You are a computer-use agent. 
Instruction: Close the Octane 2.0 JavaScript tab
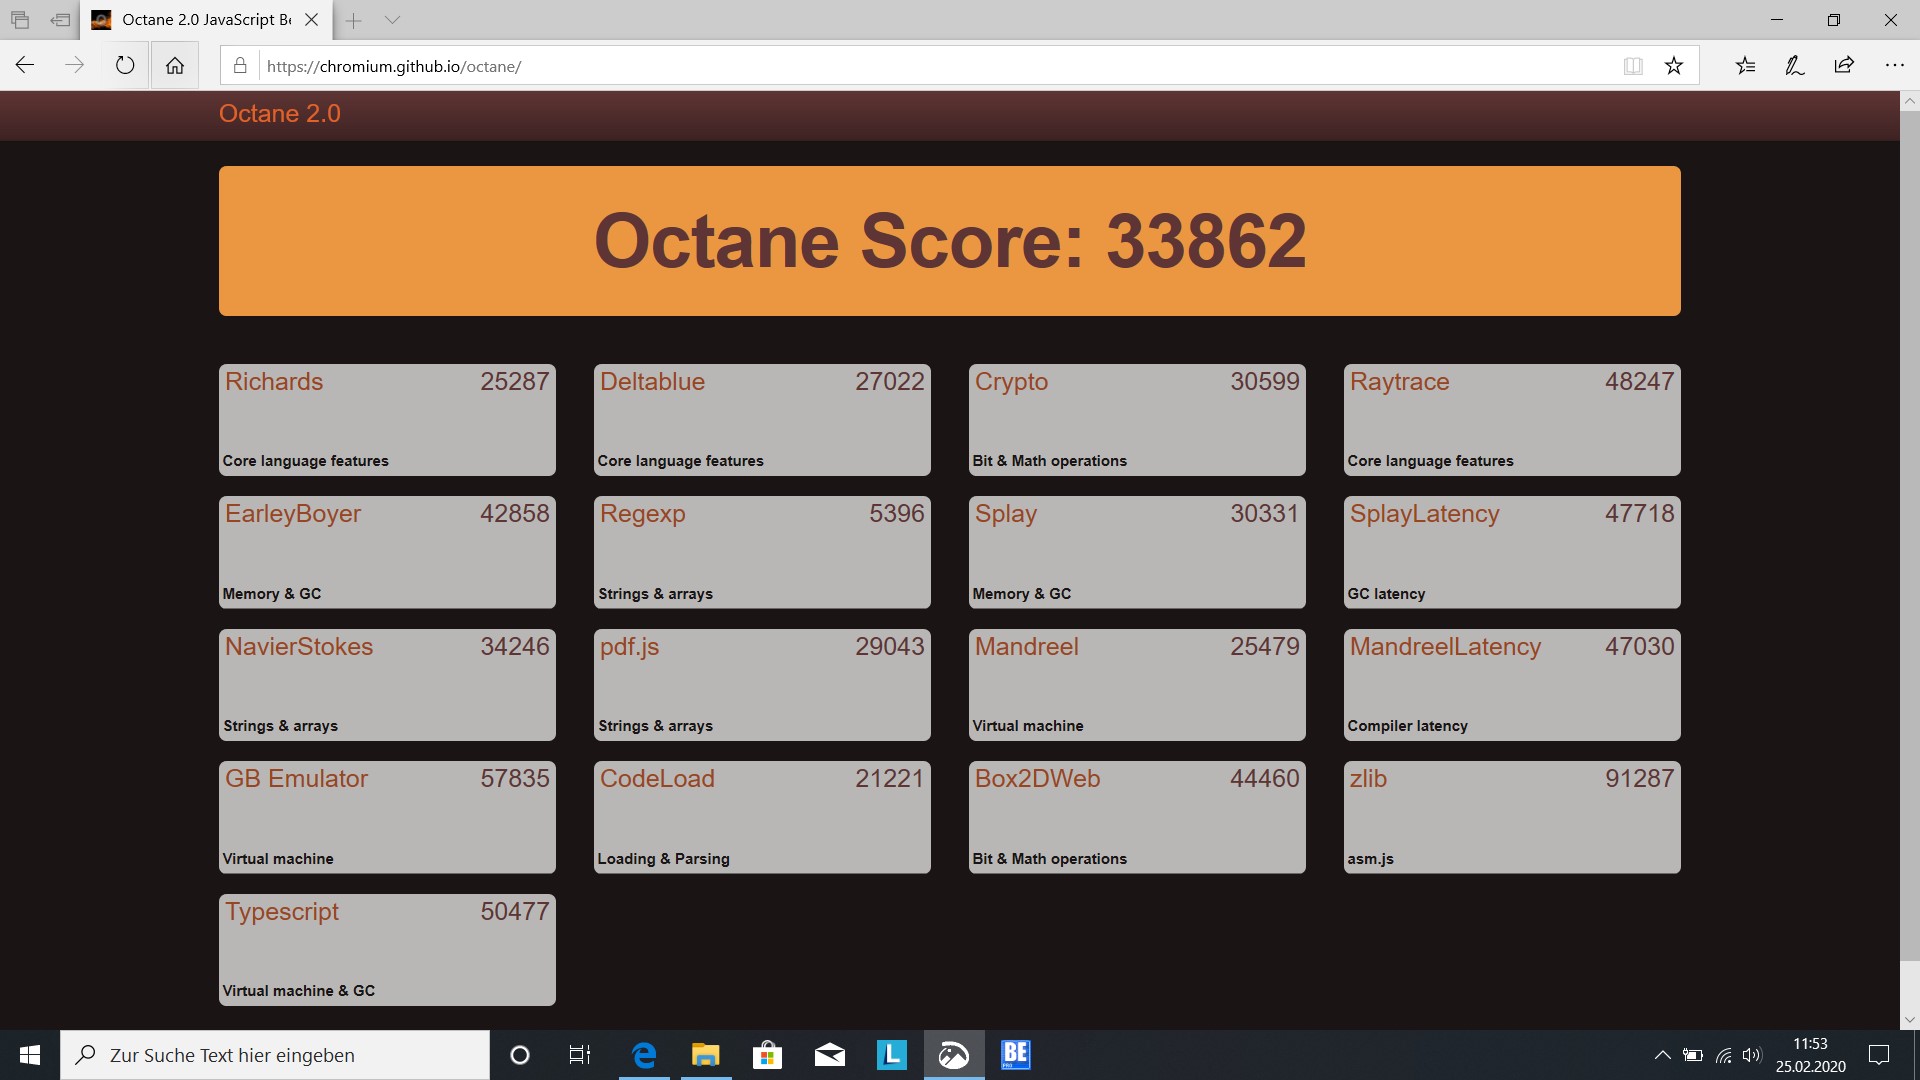311,20
